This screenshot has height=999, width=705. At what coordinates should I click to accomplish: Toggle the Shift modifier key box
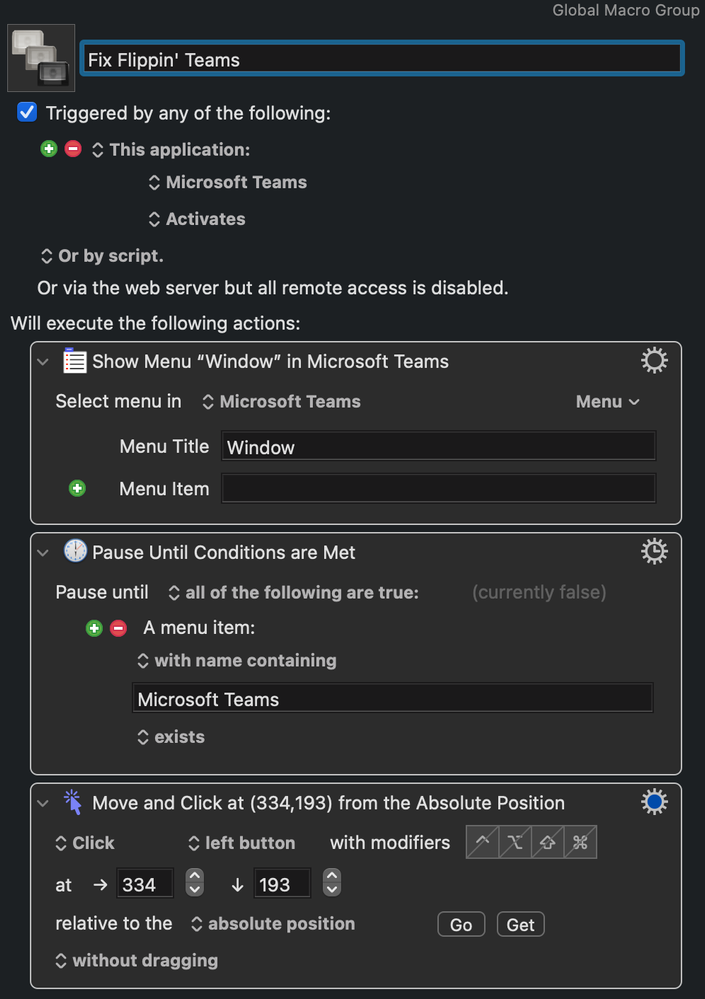[x=548, y=843]
